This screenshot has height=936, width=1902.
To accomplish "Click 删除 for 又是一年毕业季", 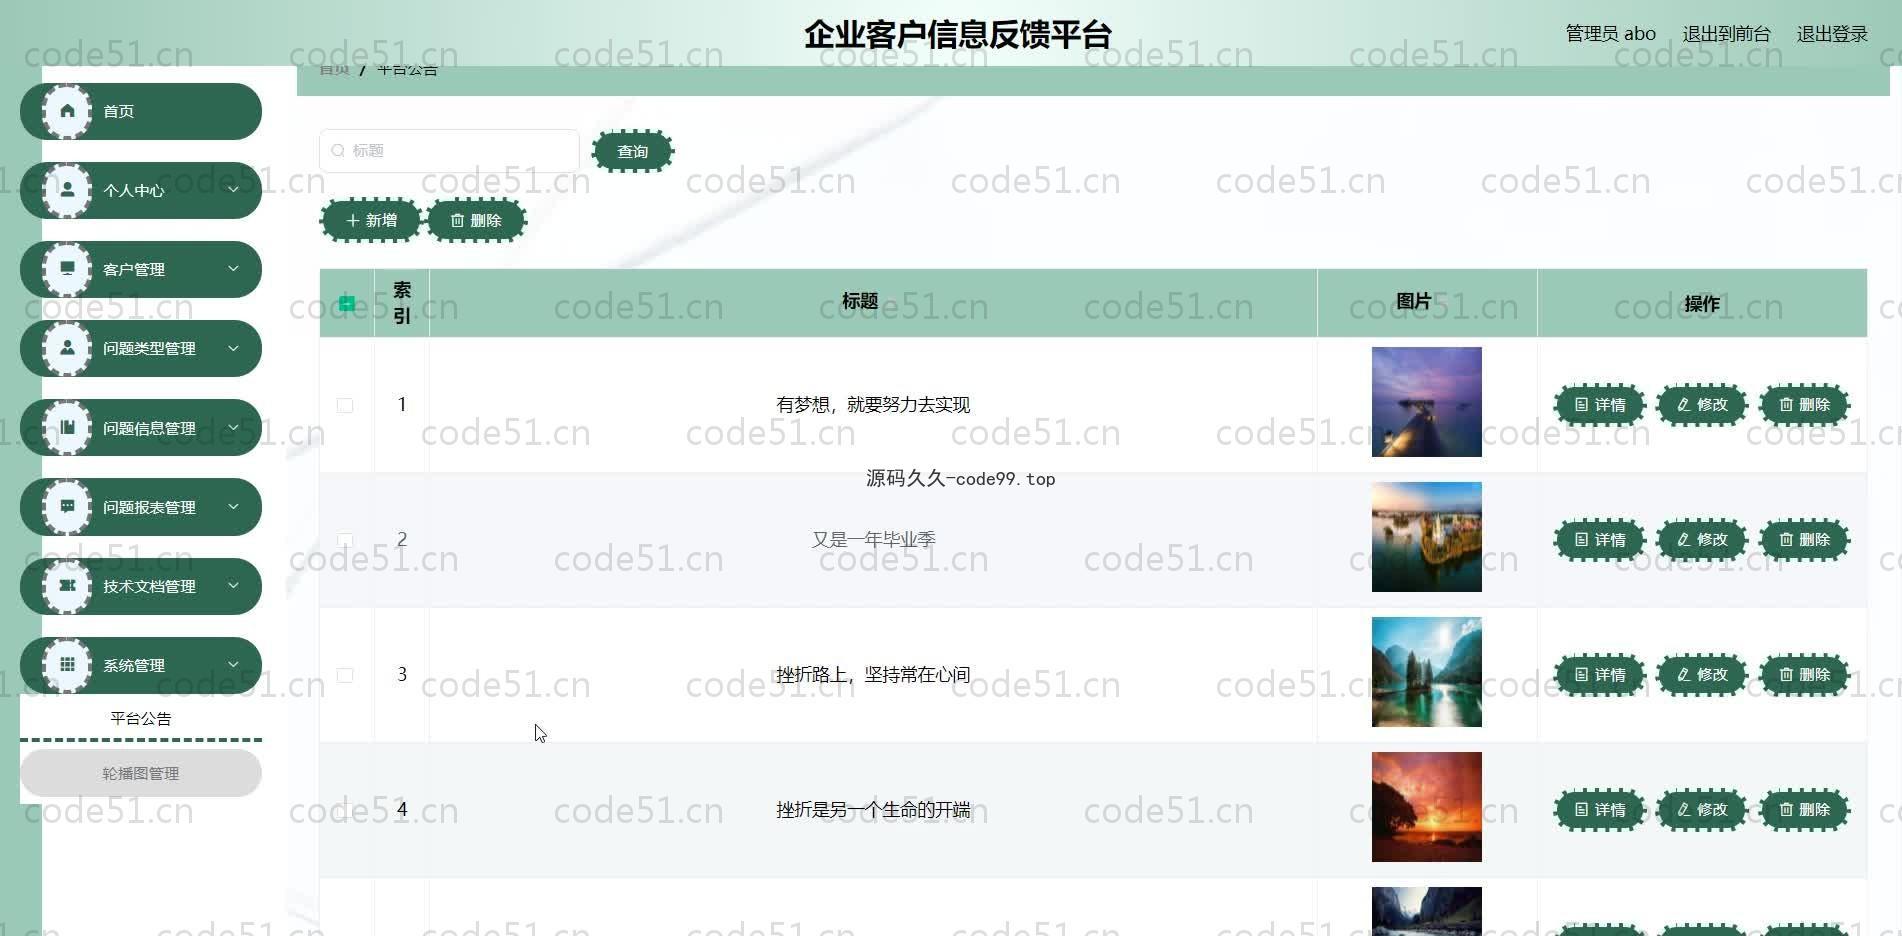I will click(1804, 540).
